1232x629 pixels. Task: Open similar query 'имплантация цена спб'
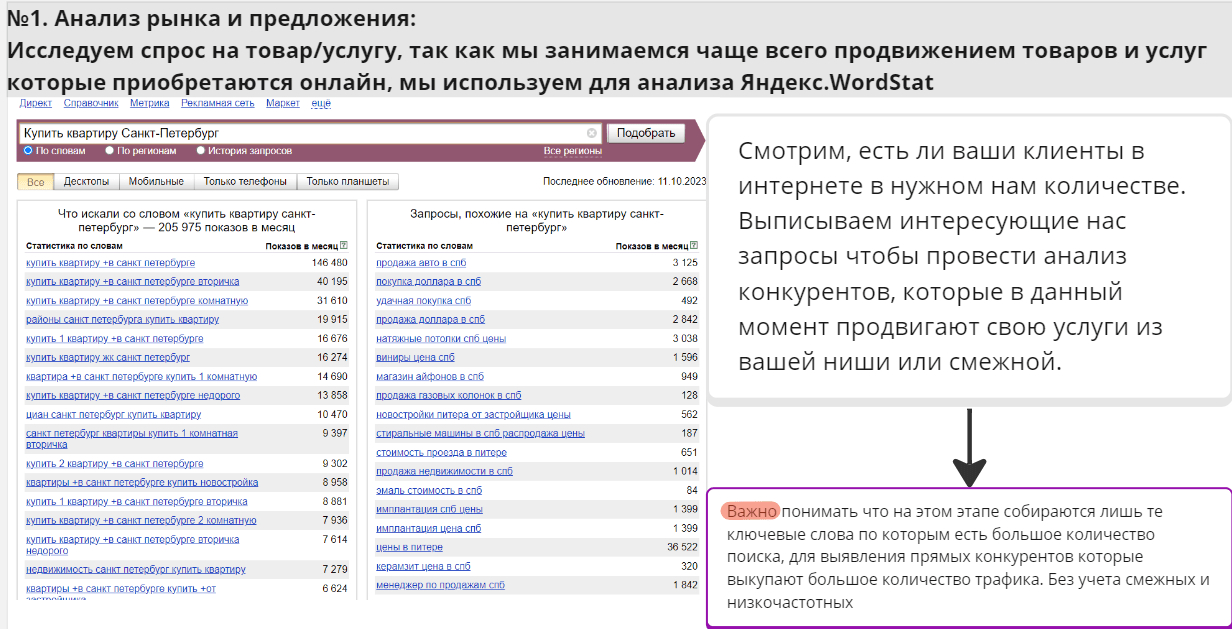coord(427,528)
